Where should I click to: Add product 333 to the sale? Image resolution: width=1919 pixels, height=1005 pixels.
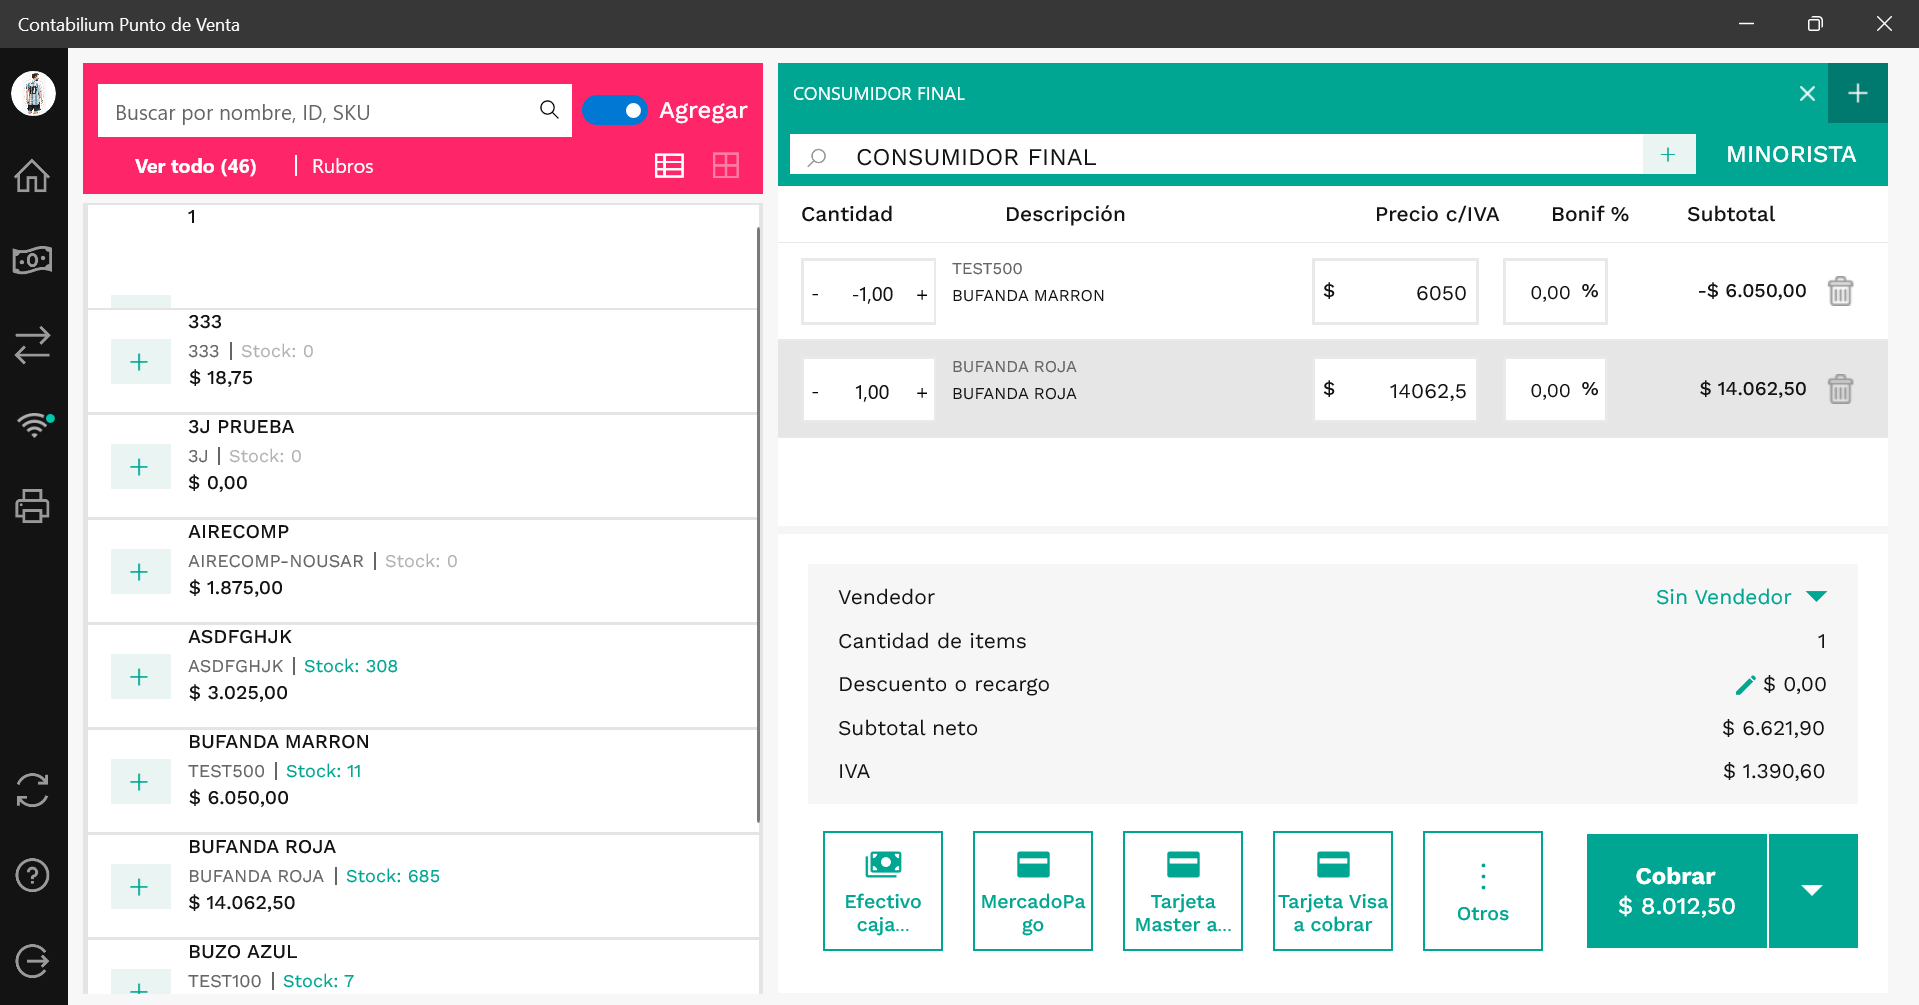pyautogui.click(x=140, y=362)
